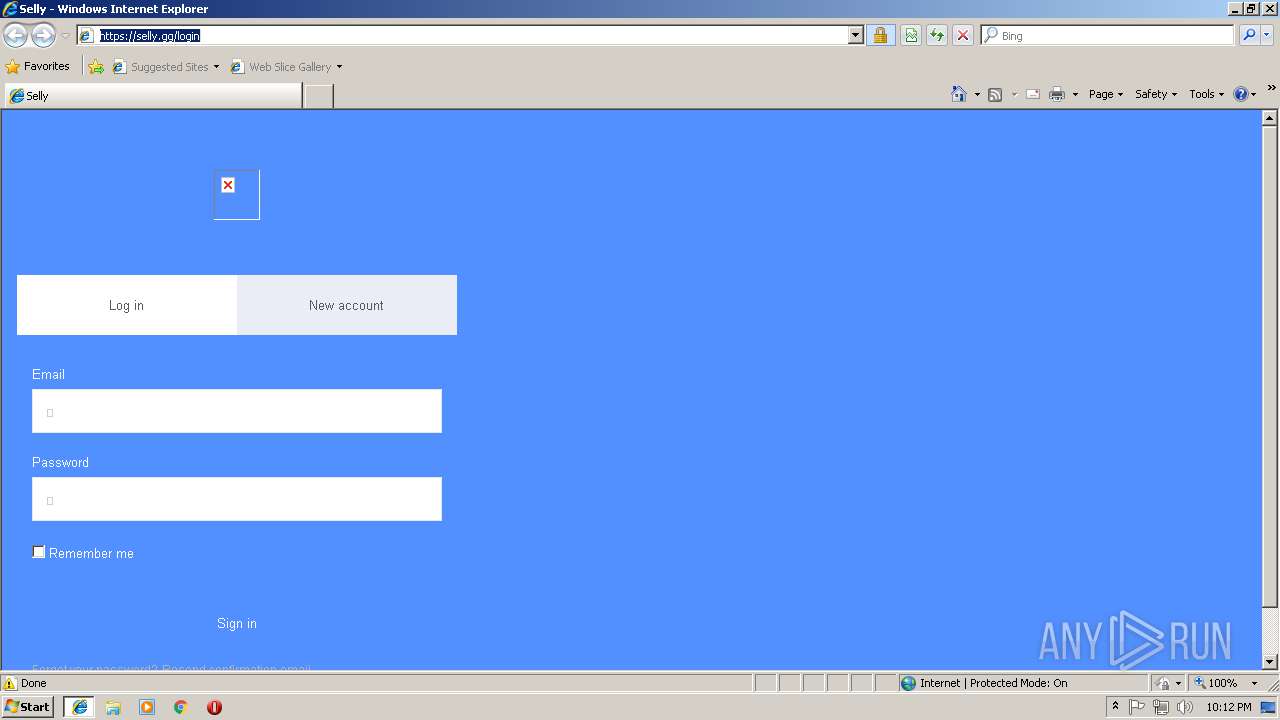Click the security lock icon
The image size is (1280, 720).
coord(880,35)
